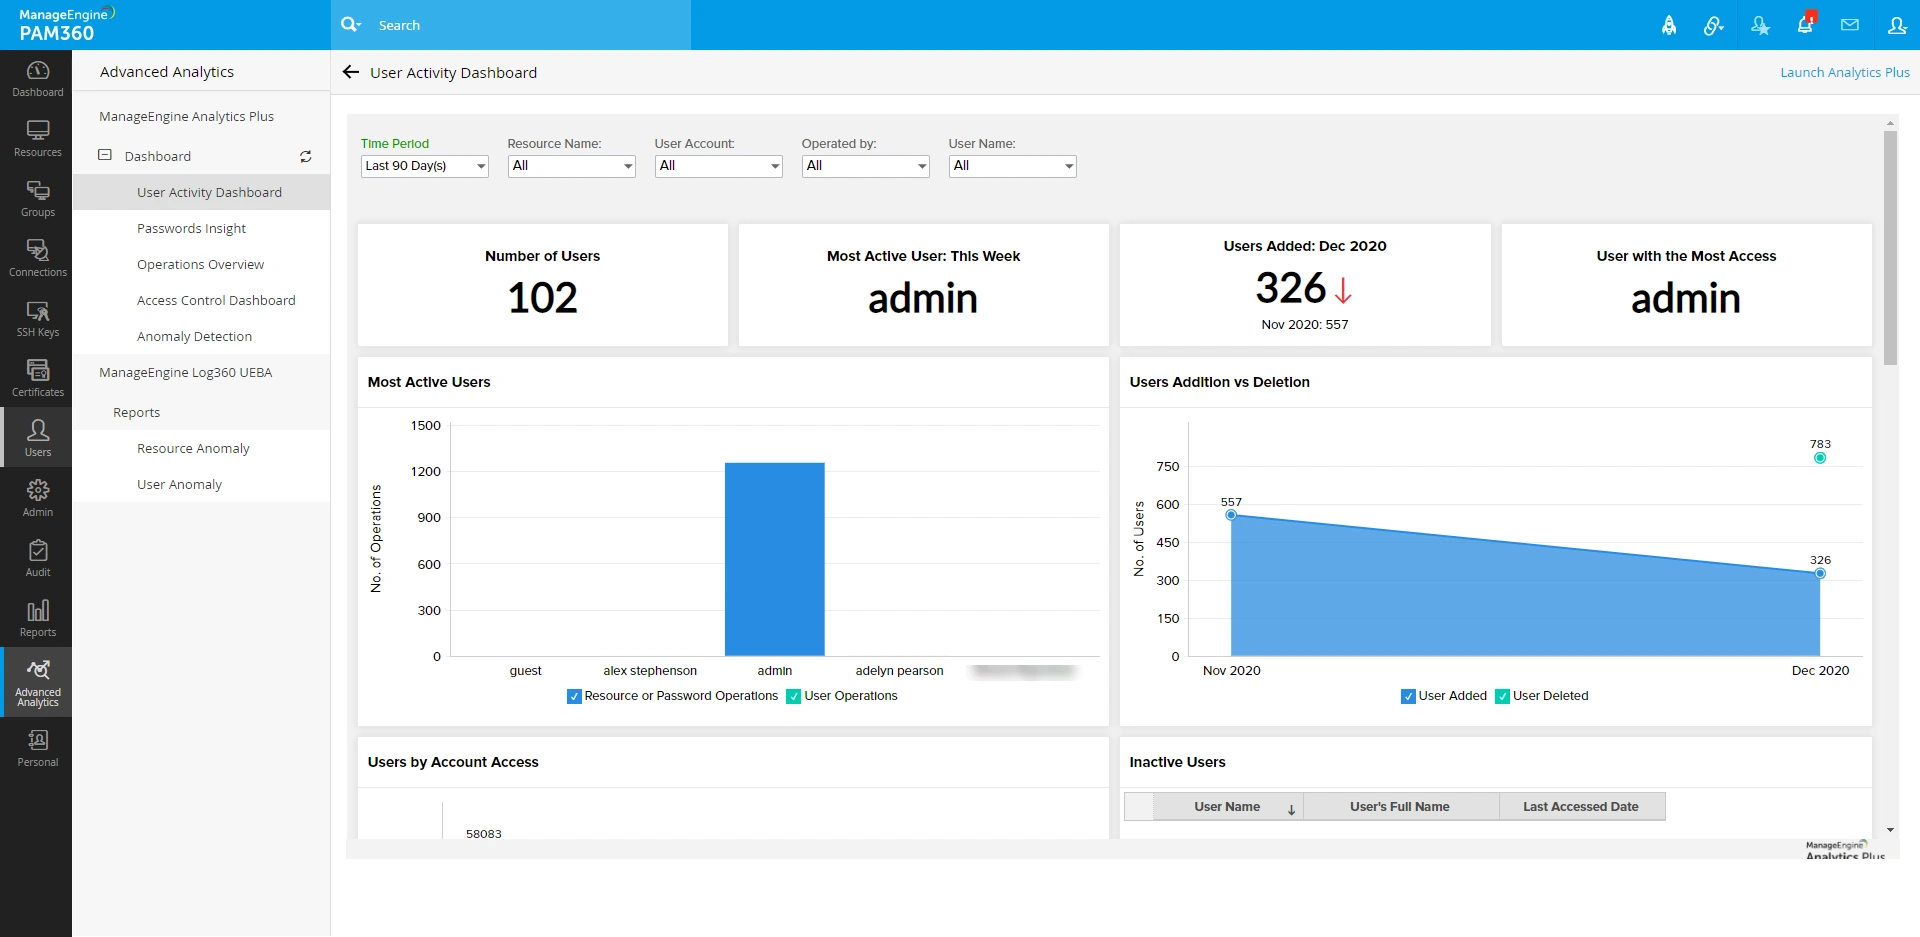Image resolution: width=1920 pixels, height=937 pixels.
Task: Go back using the back arrow
Action: coord(350,72)
